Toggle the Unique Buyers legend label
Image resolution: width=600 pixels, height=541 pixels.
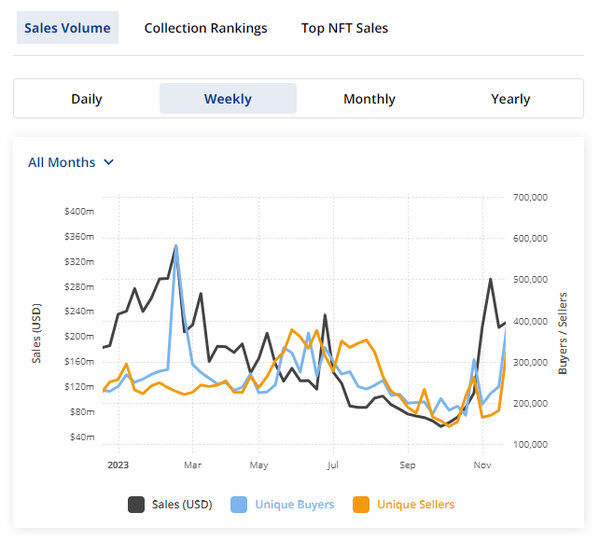tap(294, 505)
